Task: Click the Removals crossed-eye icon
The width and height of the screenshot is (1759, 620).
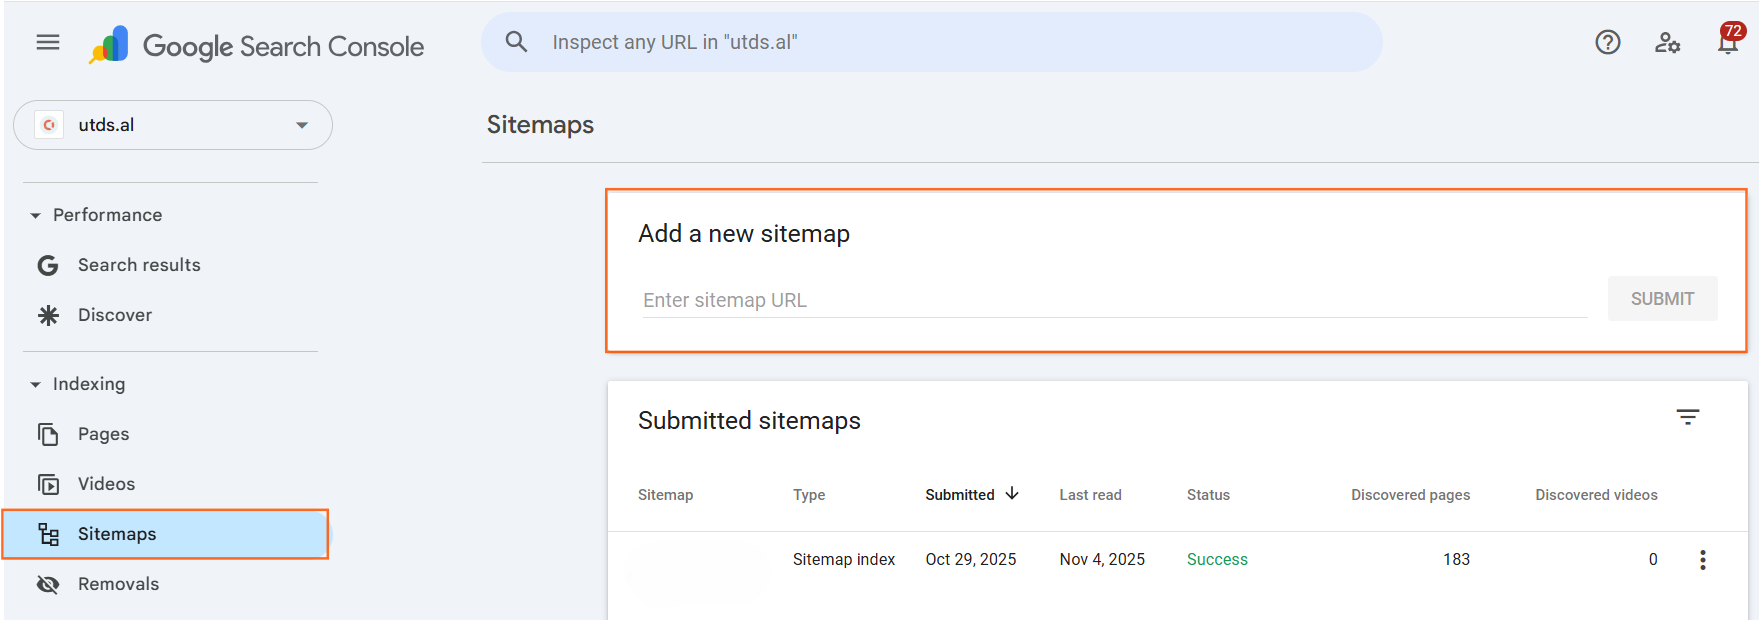Action: pos(48,584)
